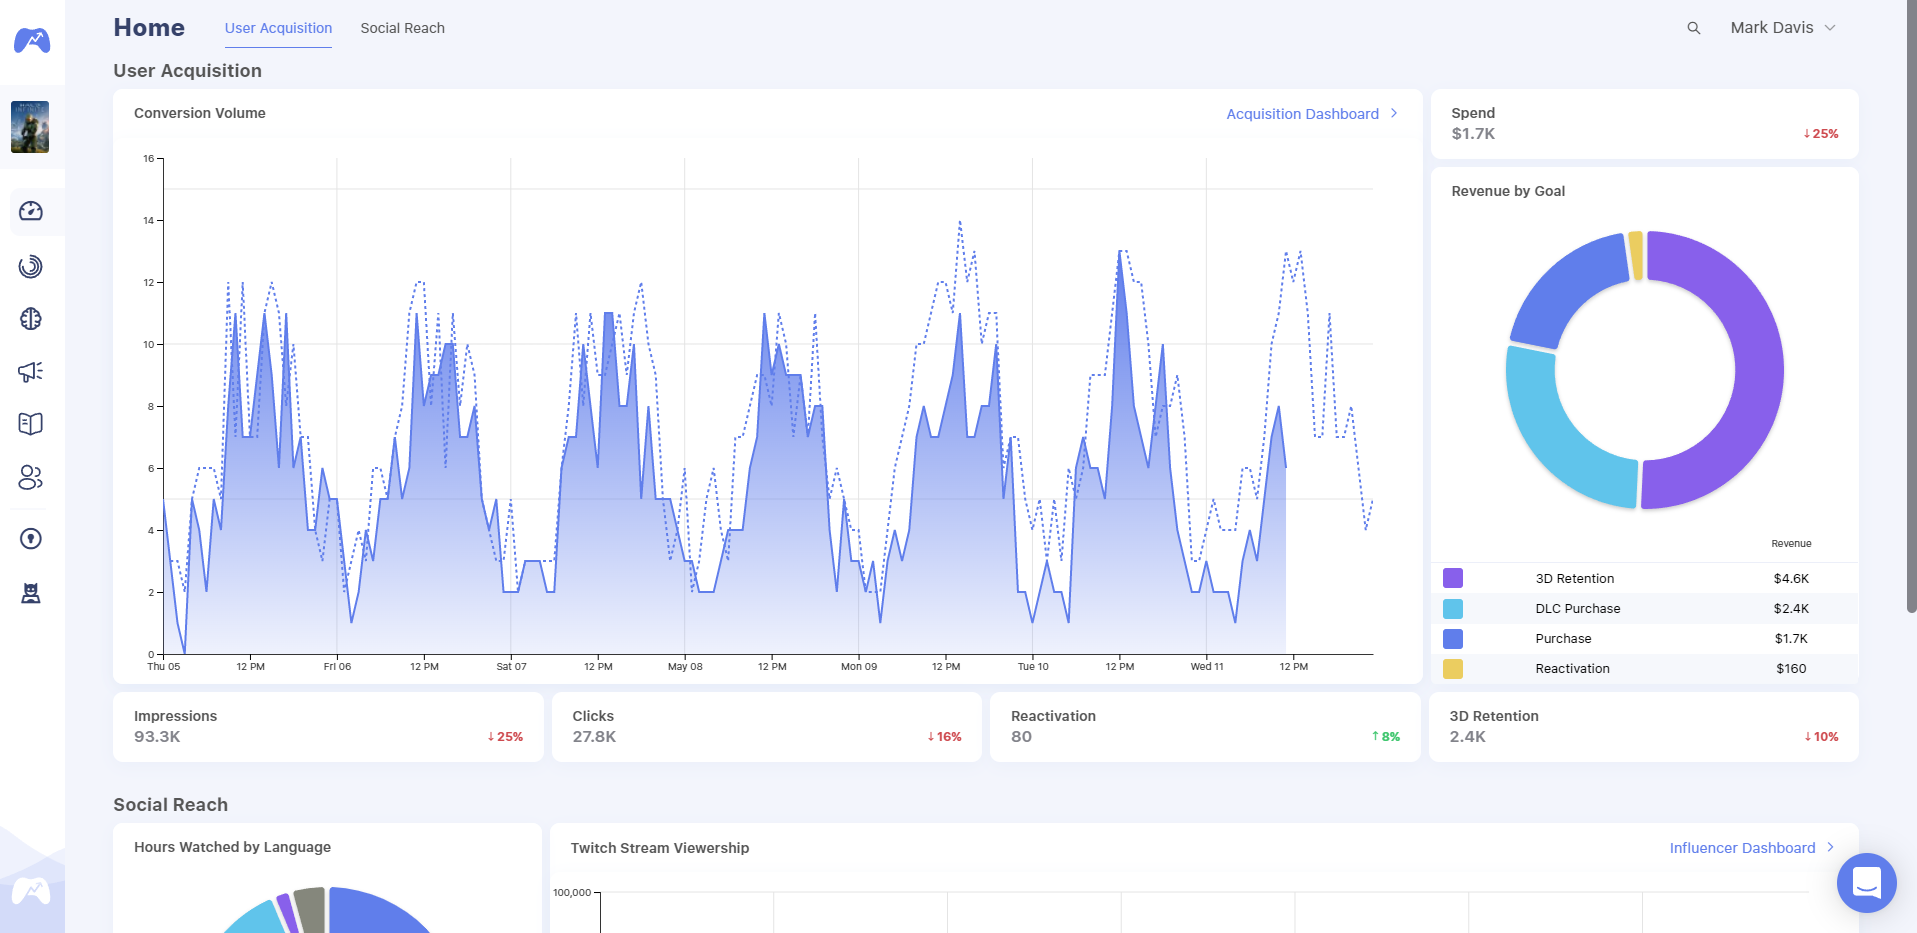Click the $160 revenue value
The image size is (1917, 933).
[1791, 669]
